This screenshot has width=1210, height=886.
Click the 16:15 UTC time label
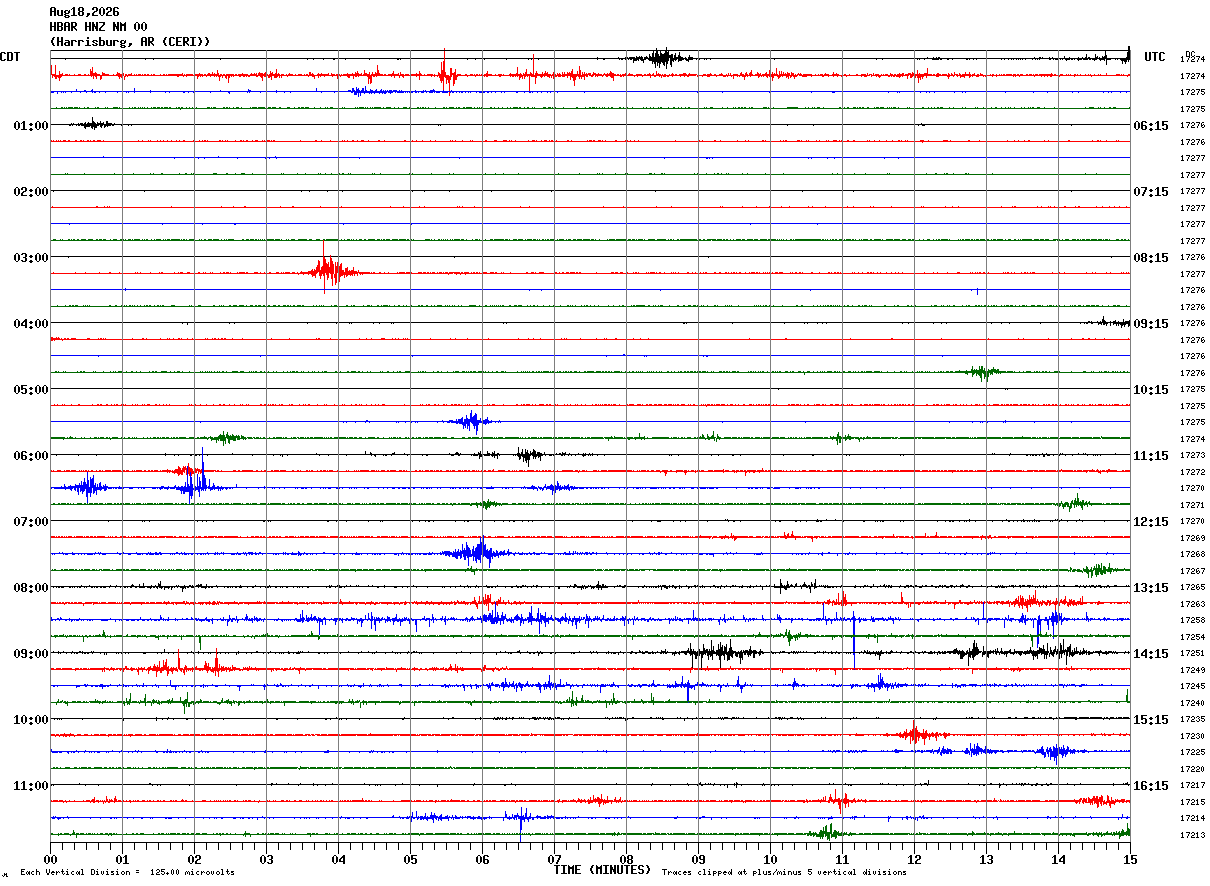coord(1150,786)
